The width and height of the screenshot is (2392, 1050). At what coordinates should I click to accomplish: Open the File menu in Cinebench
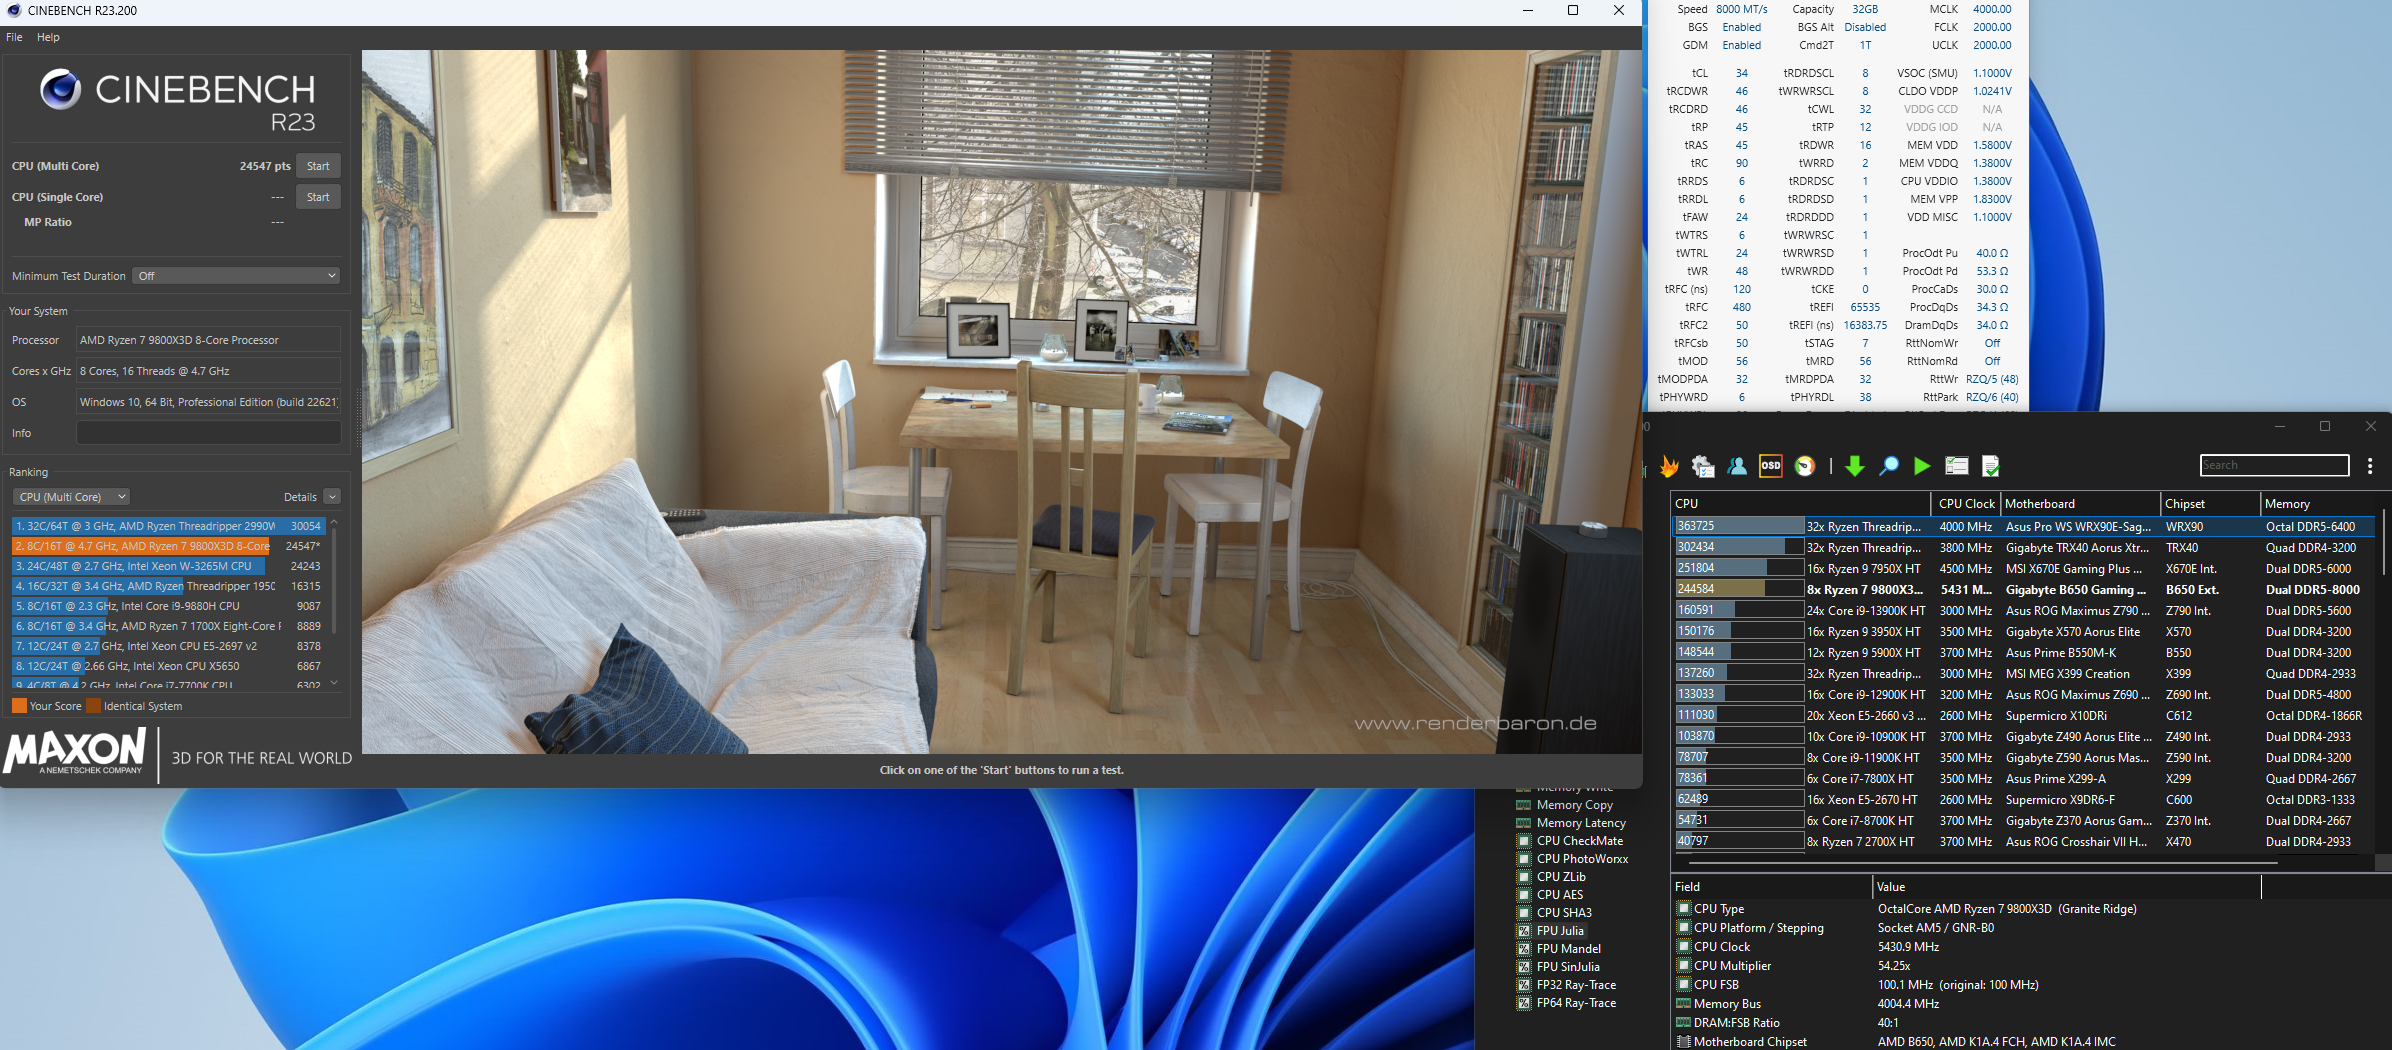pos(14,37)
